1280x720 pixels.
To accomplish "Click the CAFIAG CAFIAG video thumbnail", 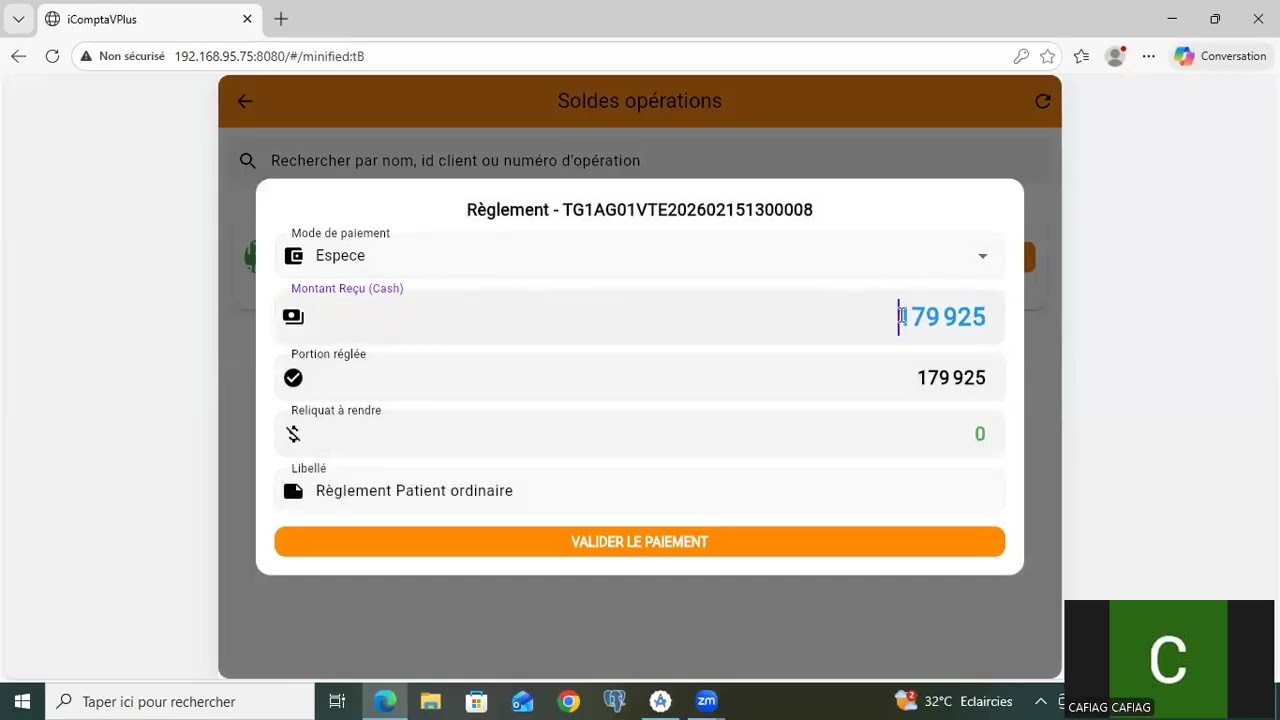I will pos(1169,660).
